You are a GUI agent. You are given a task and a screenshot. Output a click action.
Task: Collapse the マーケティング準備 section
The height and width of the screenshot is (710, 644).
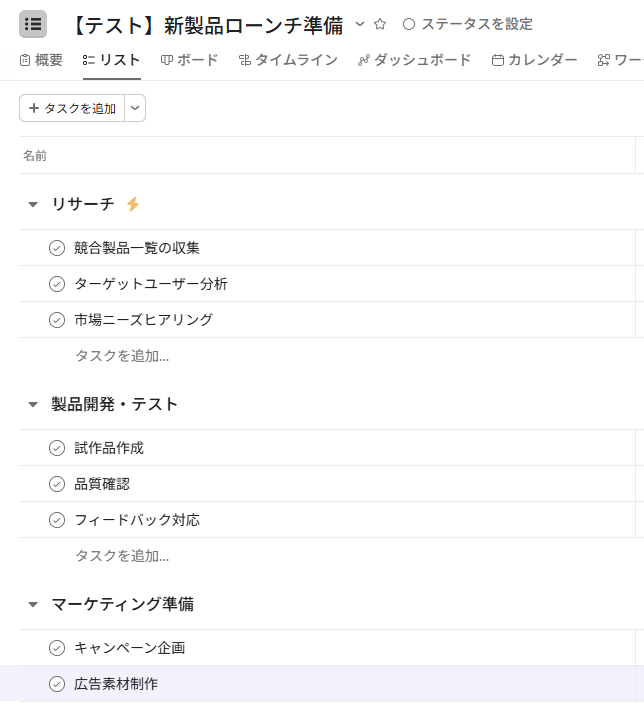pyautogui.click(x=33, y=604)
